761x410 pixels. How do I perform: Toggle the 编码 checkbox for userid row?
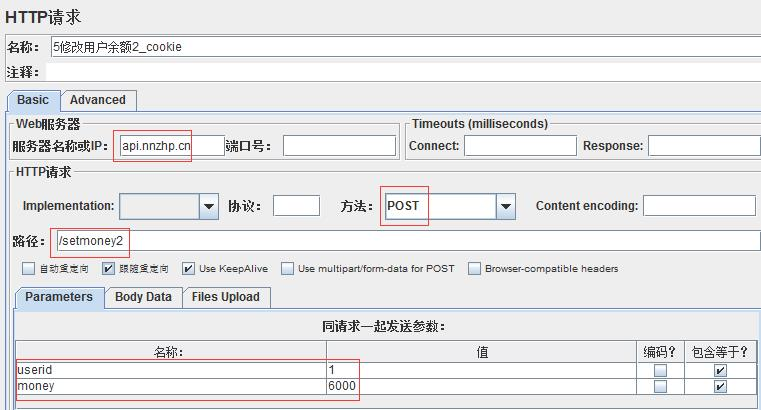point(660,371)
